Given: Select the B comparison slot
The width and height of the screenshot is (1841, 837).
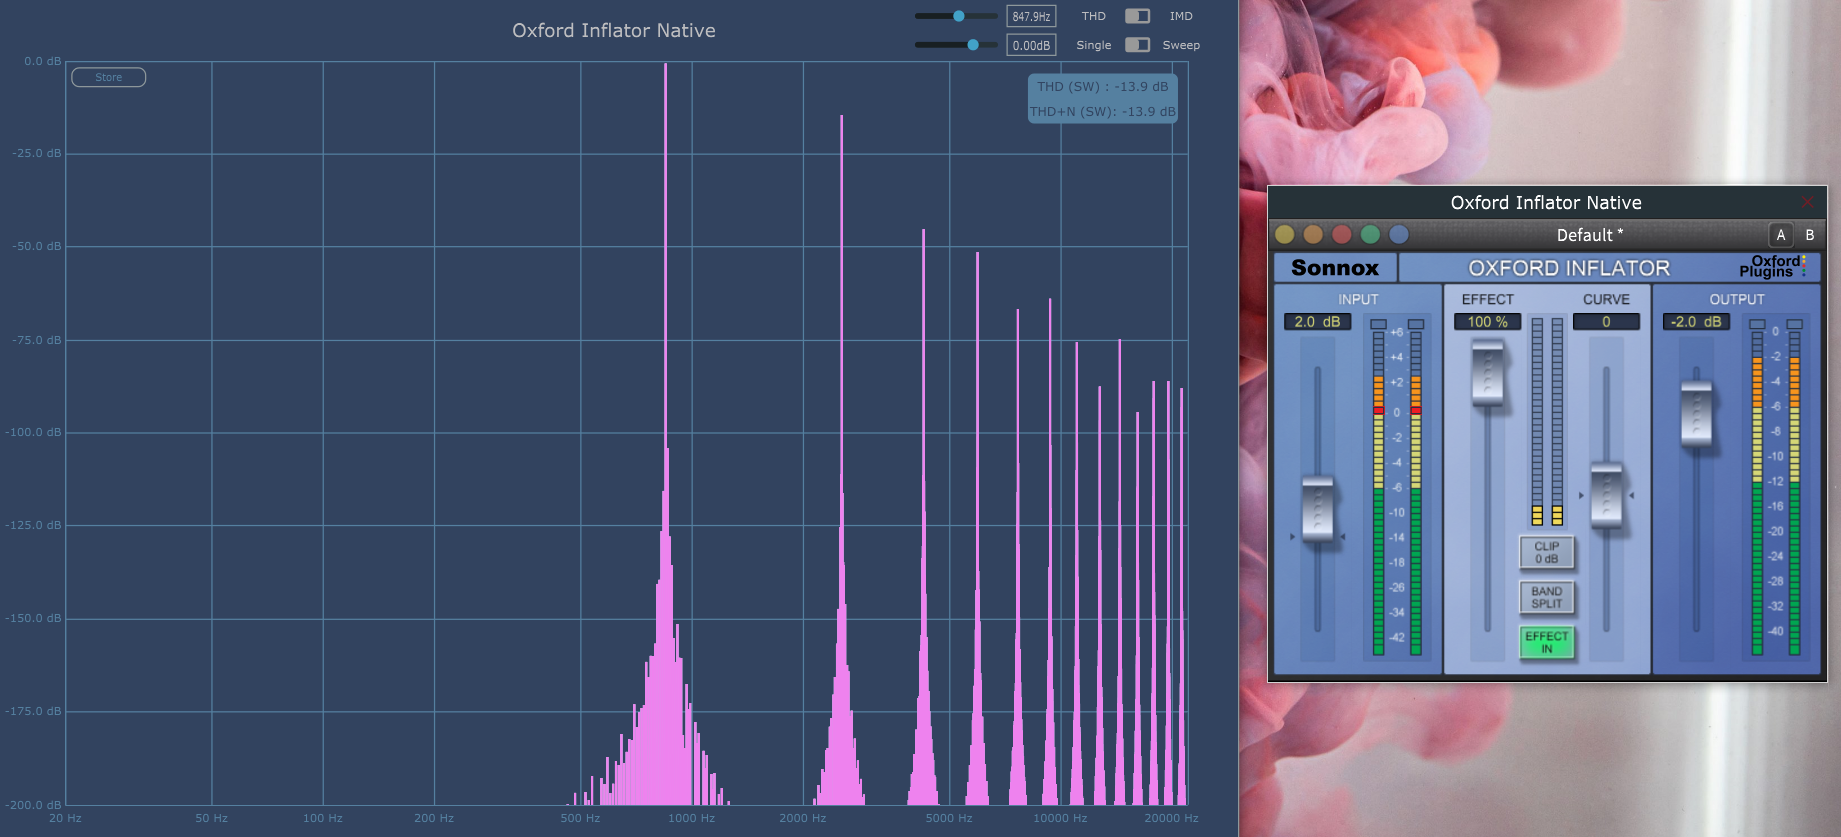Looking at the screenshot, I should click(1809, 235).
